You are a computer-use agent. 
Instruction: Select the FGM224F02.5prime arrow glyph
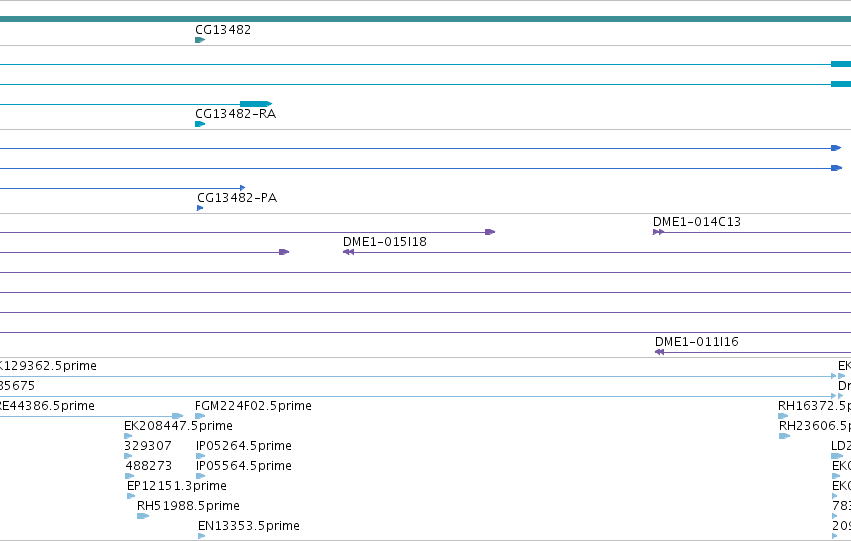(x=200, y=416)
